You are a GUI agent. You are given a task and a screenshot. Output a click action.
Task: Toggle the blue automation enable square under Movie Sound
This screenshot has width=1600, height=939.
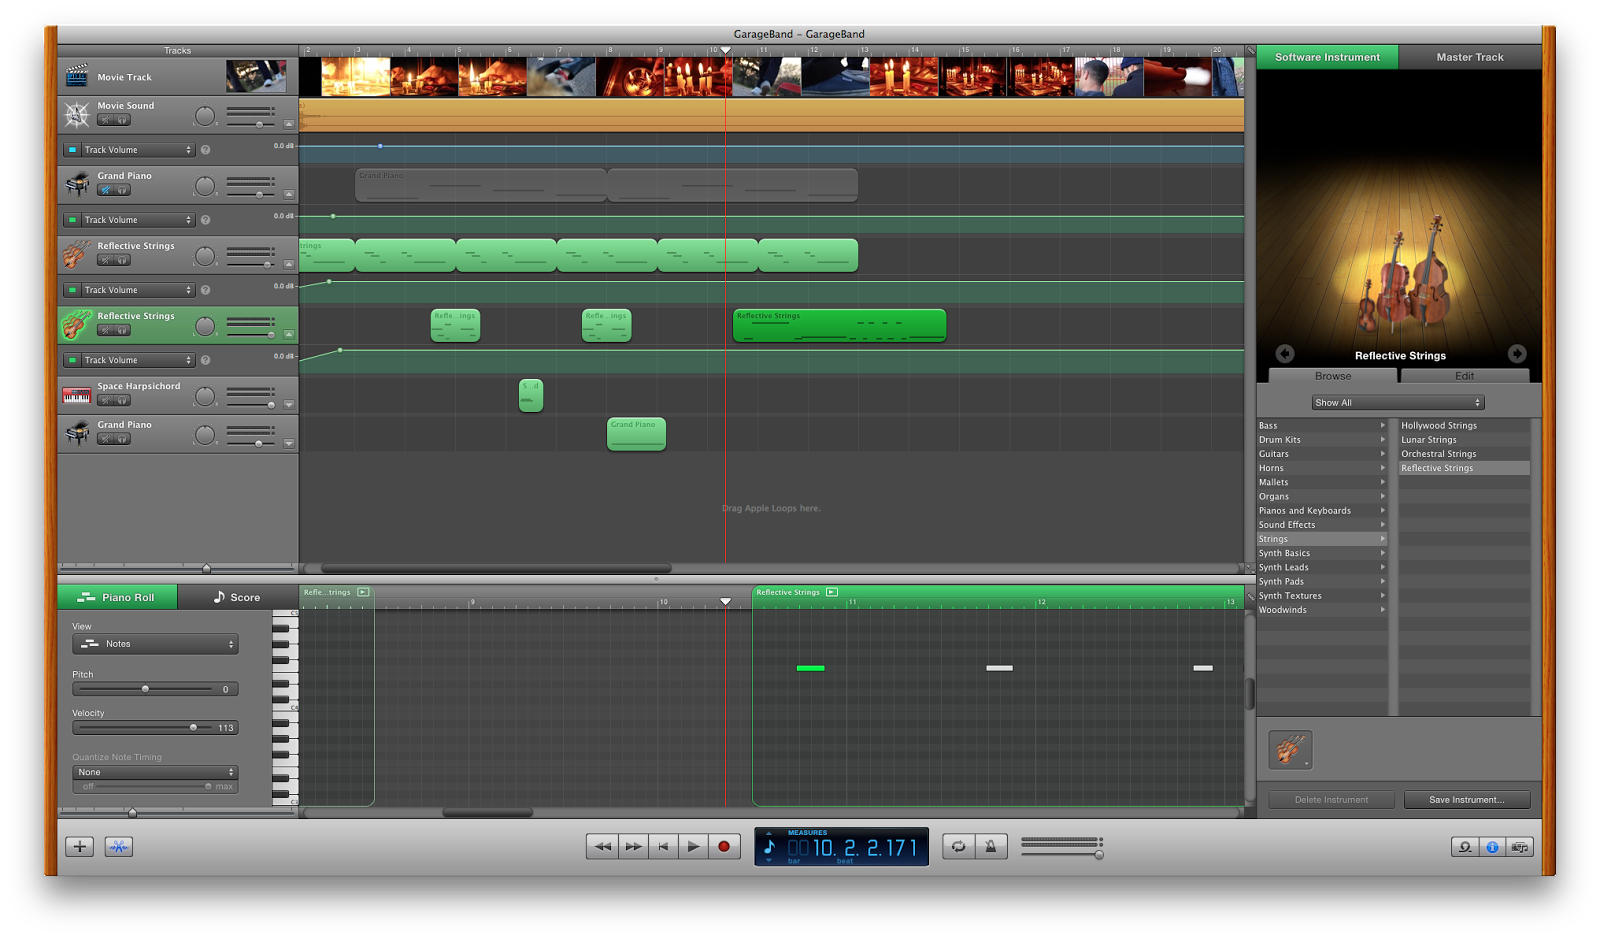pos(72,150)
